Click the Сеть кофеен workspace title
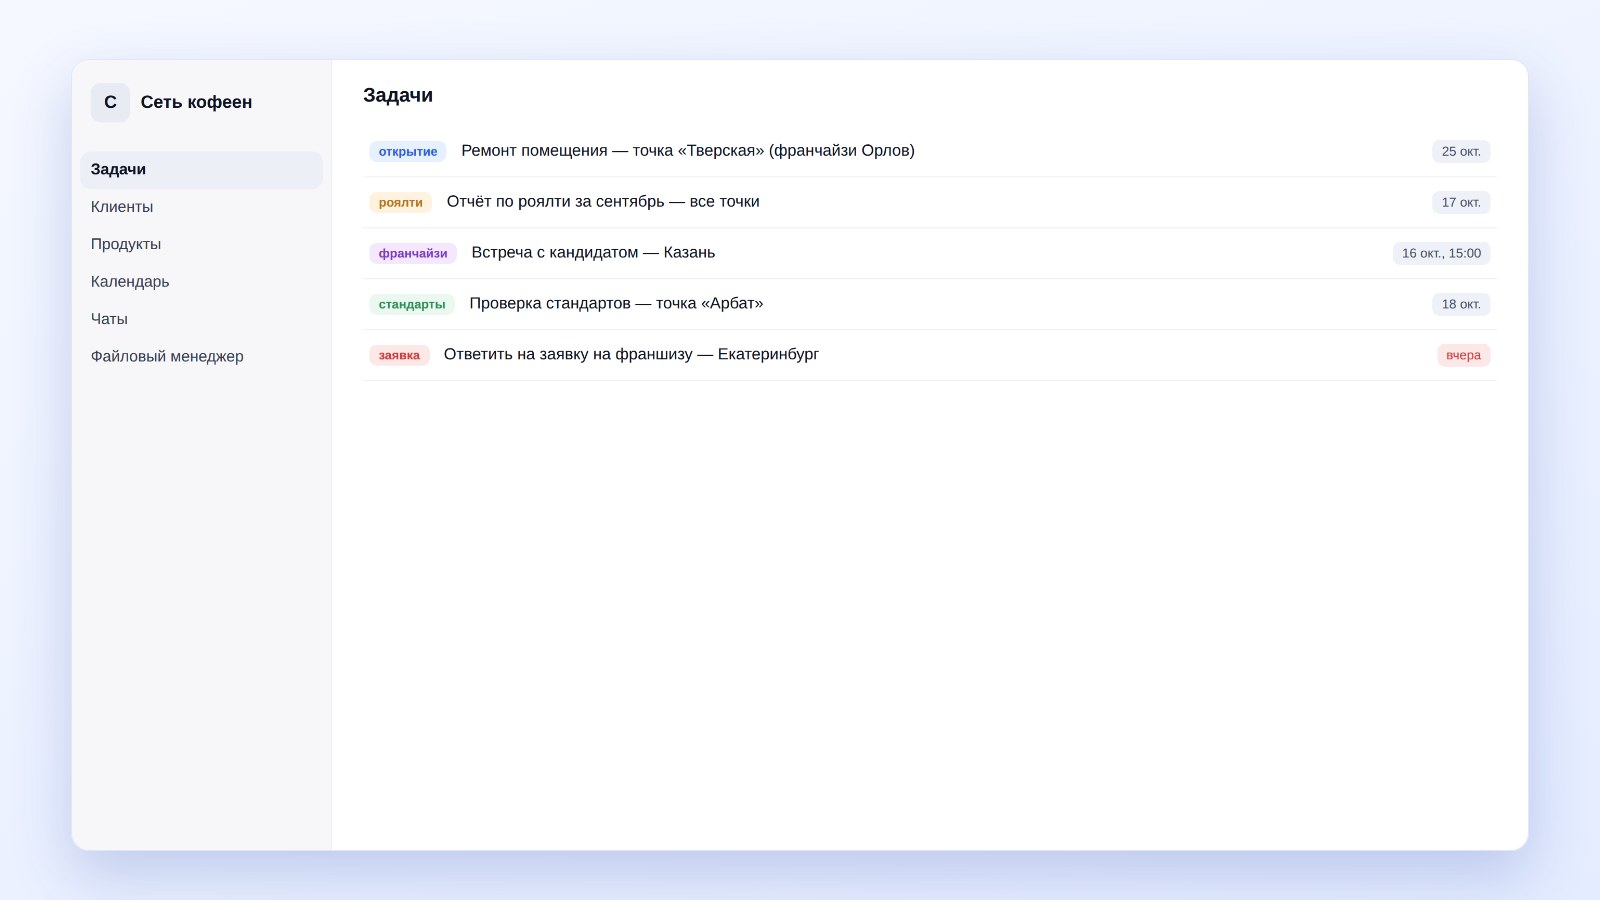The image size is (1600, 900). pos(196,102)
